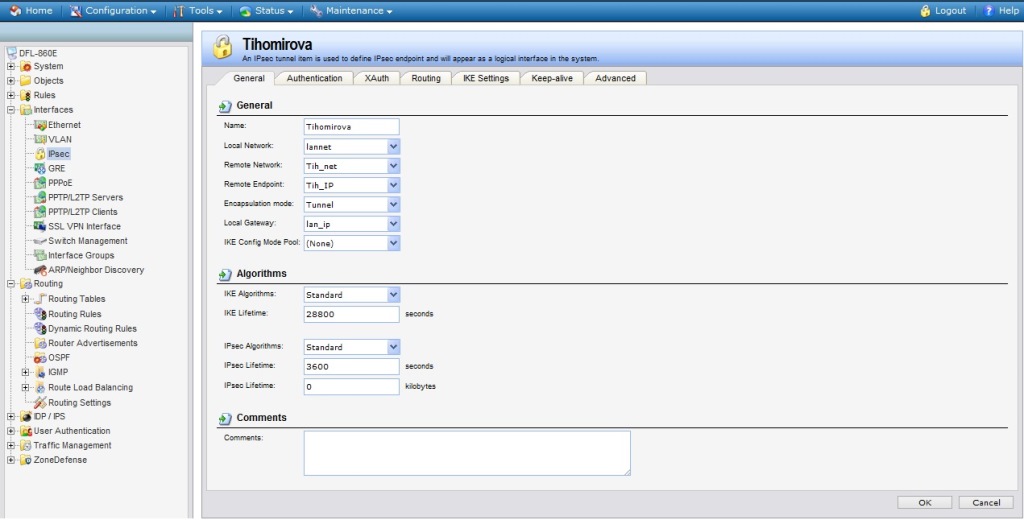The height and width of the screenshot is (520, 1024).
Task: Click the PPPoE icon in the tree
Action: (x=41, y=183)
